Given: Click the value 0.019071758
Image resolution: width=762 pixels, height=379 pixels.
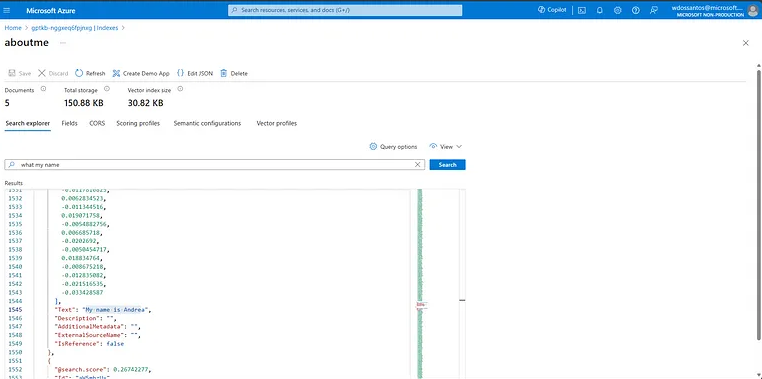Looking at the screenshot, I should 82,215.
